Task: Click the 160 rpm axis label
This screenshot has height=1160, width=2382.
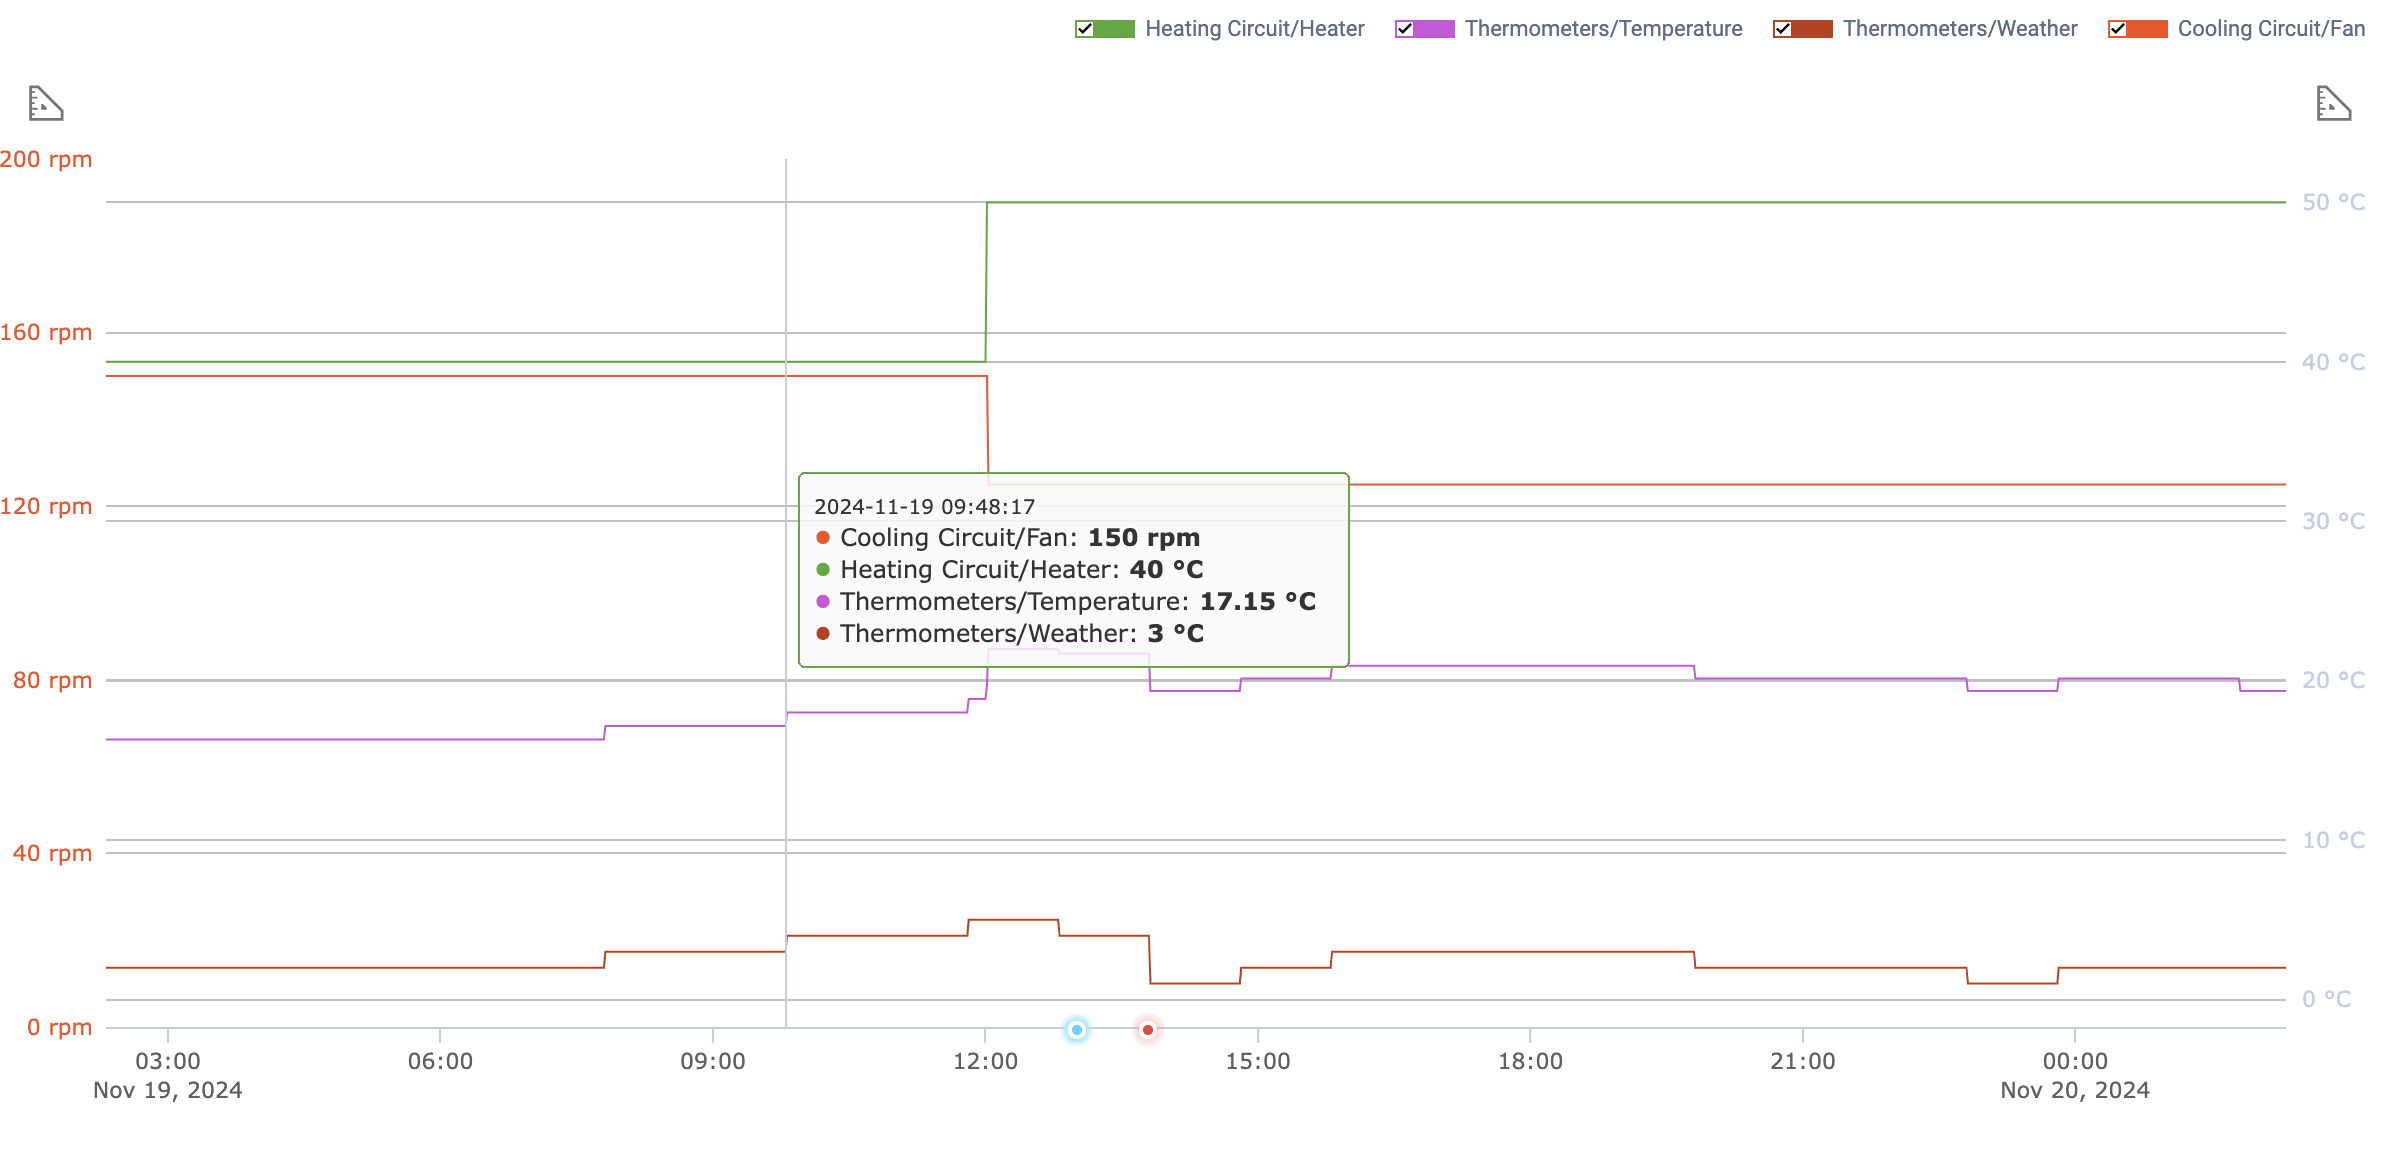Action: [x=46, y=332]
